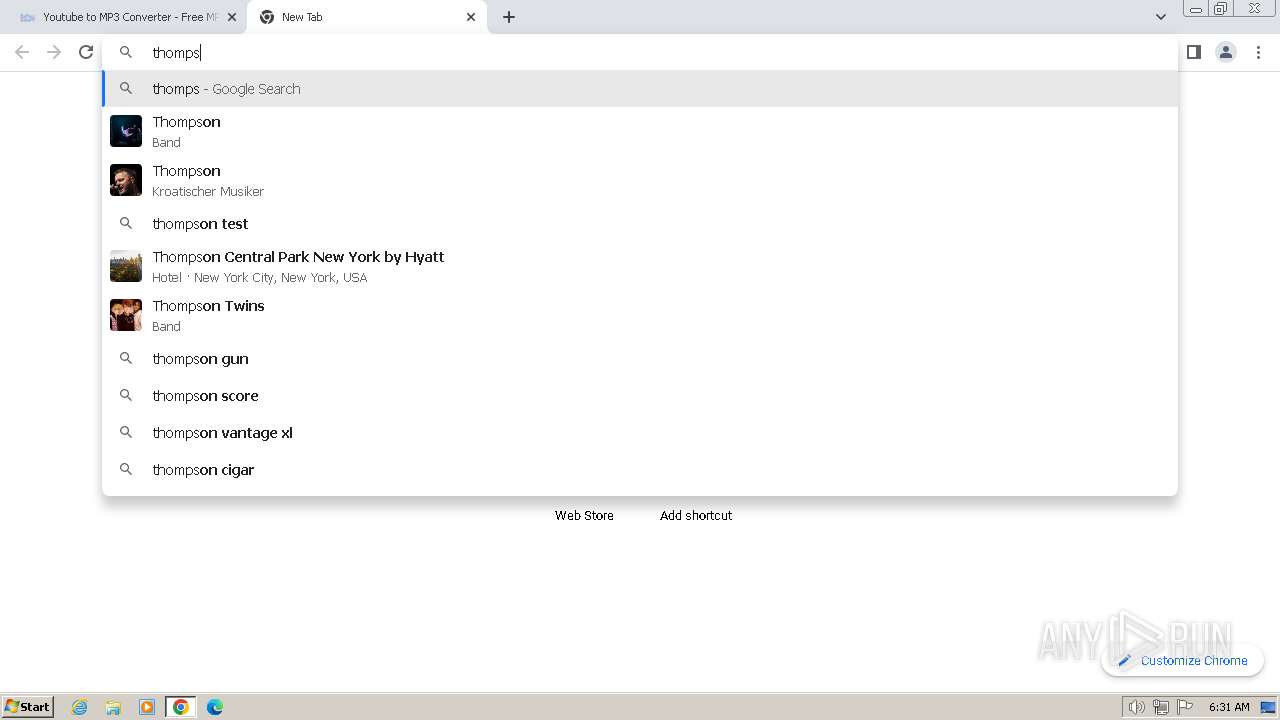Open the network tray icon

(1160, 707)
